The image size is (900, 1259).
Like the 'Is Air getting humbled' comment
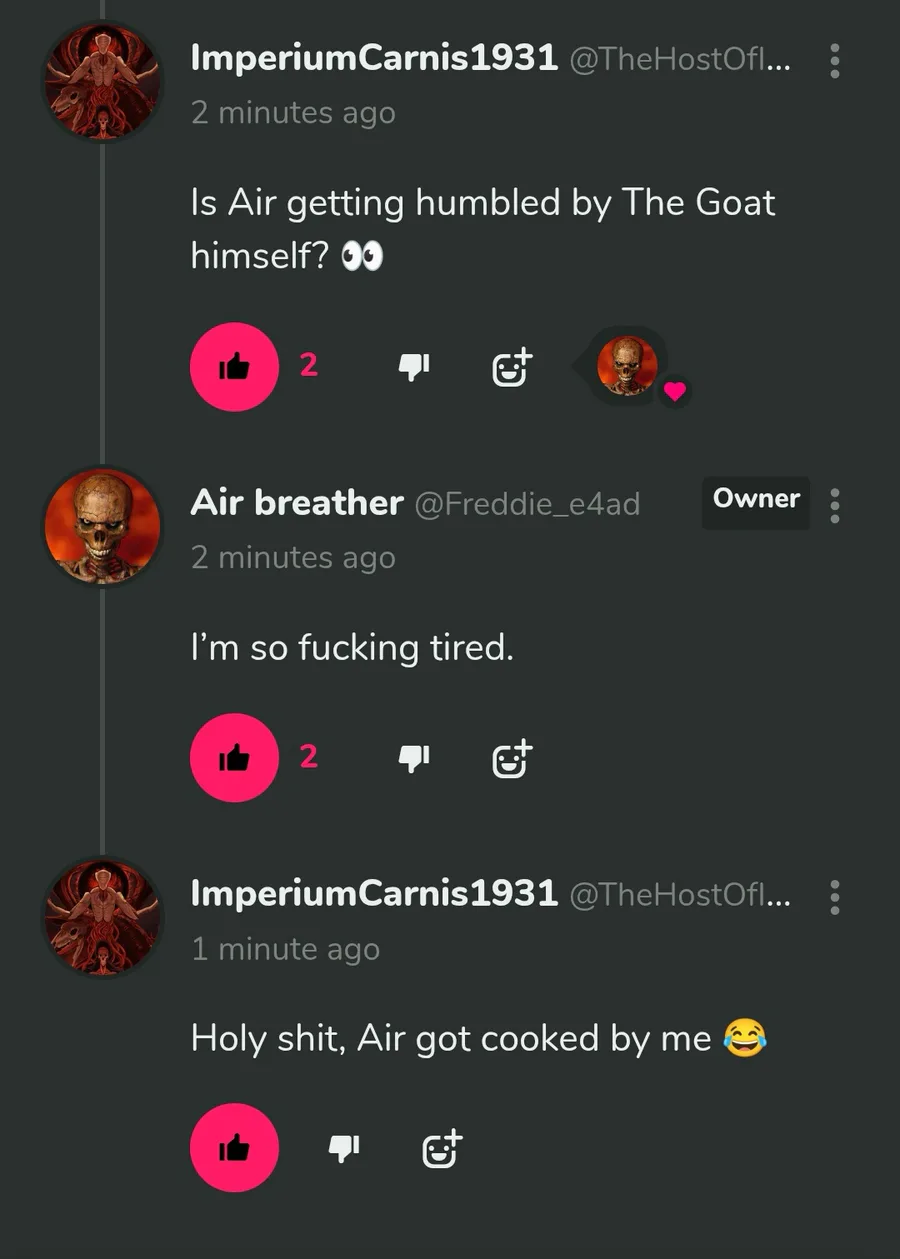[234, 367]
